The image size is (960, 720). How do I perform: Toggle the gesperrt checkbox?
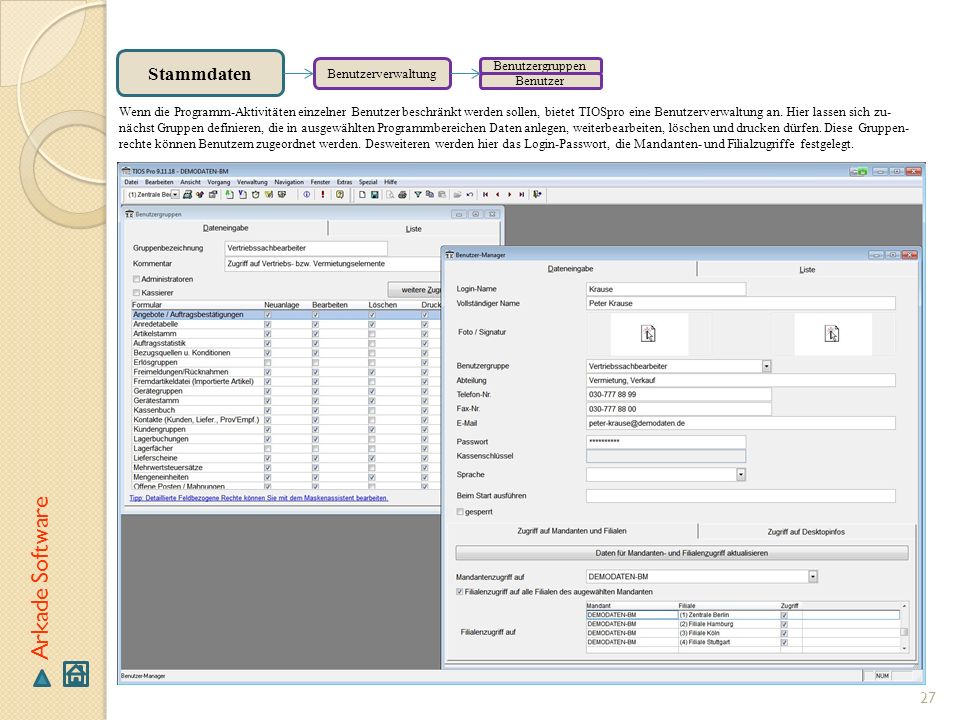[460, 512]
